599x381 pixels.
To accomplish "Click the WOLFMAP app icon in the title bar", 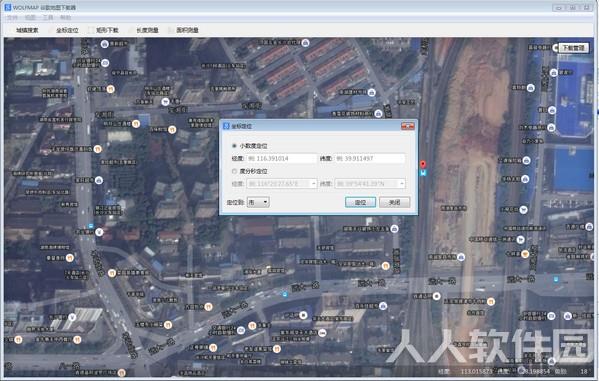I will [7, 7].
